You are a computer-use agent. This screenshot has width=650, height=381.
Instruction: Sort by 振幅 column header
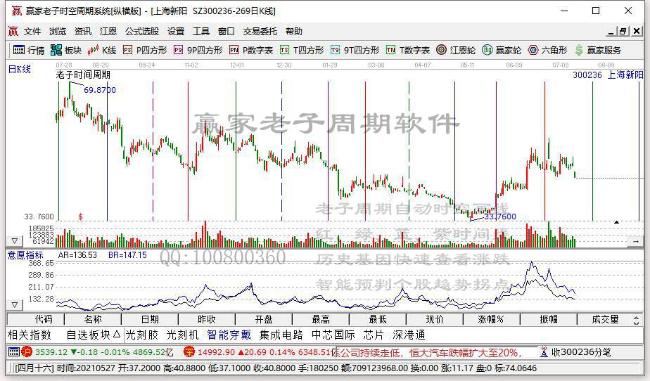549,319
